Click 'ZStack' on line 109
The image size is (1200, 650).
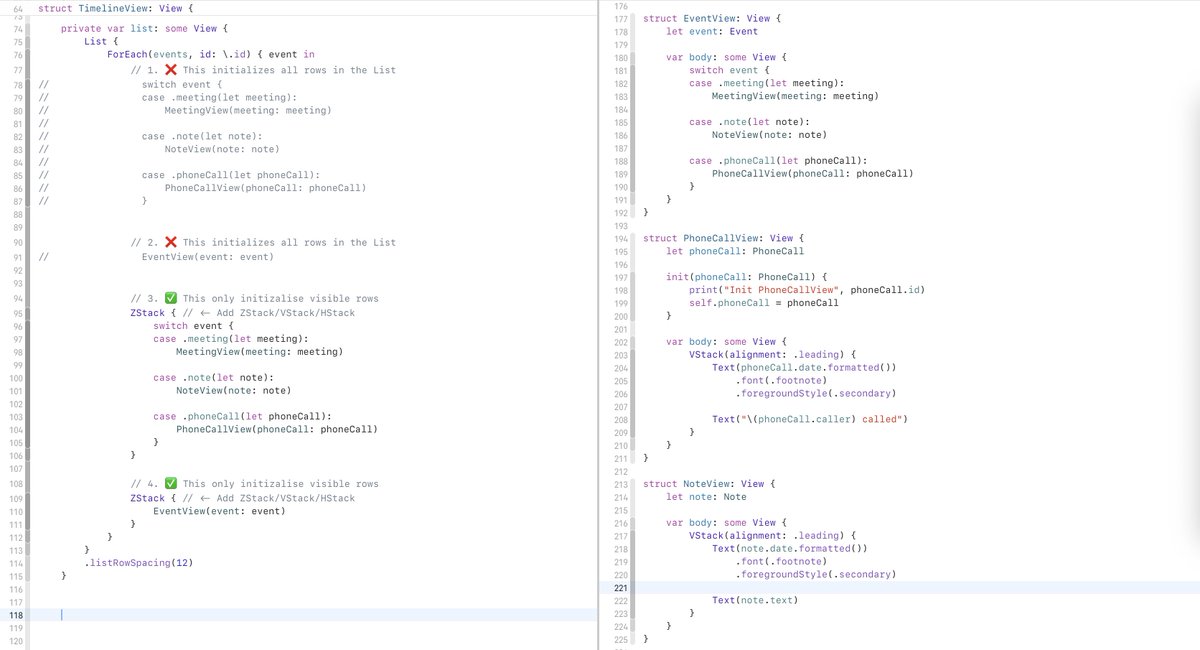(x=148, y=498)
